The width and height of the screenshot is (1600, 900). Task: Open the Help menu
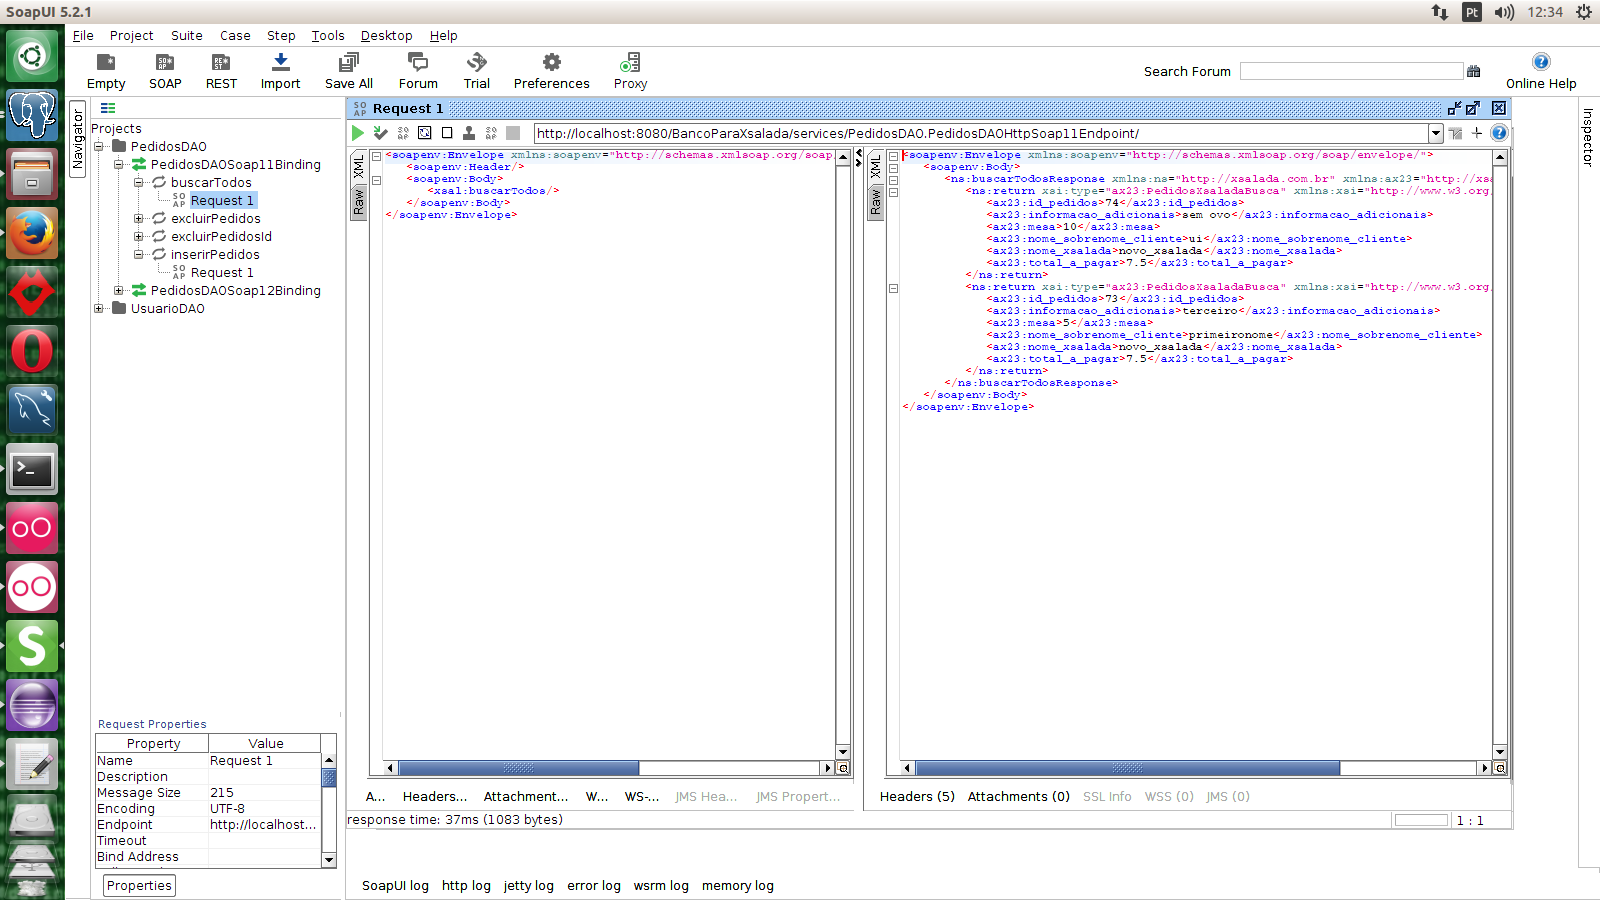click(x=443, y=35)
